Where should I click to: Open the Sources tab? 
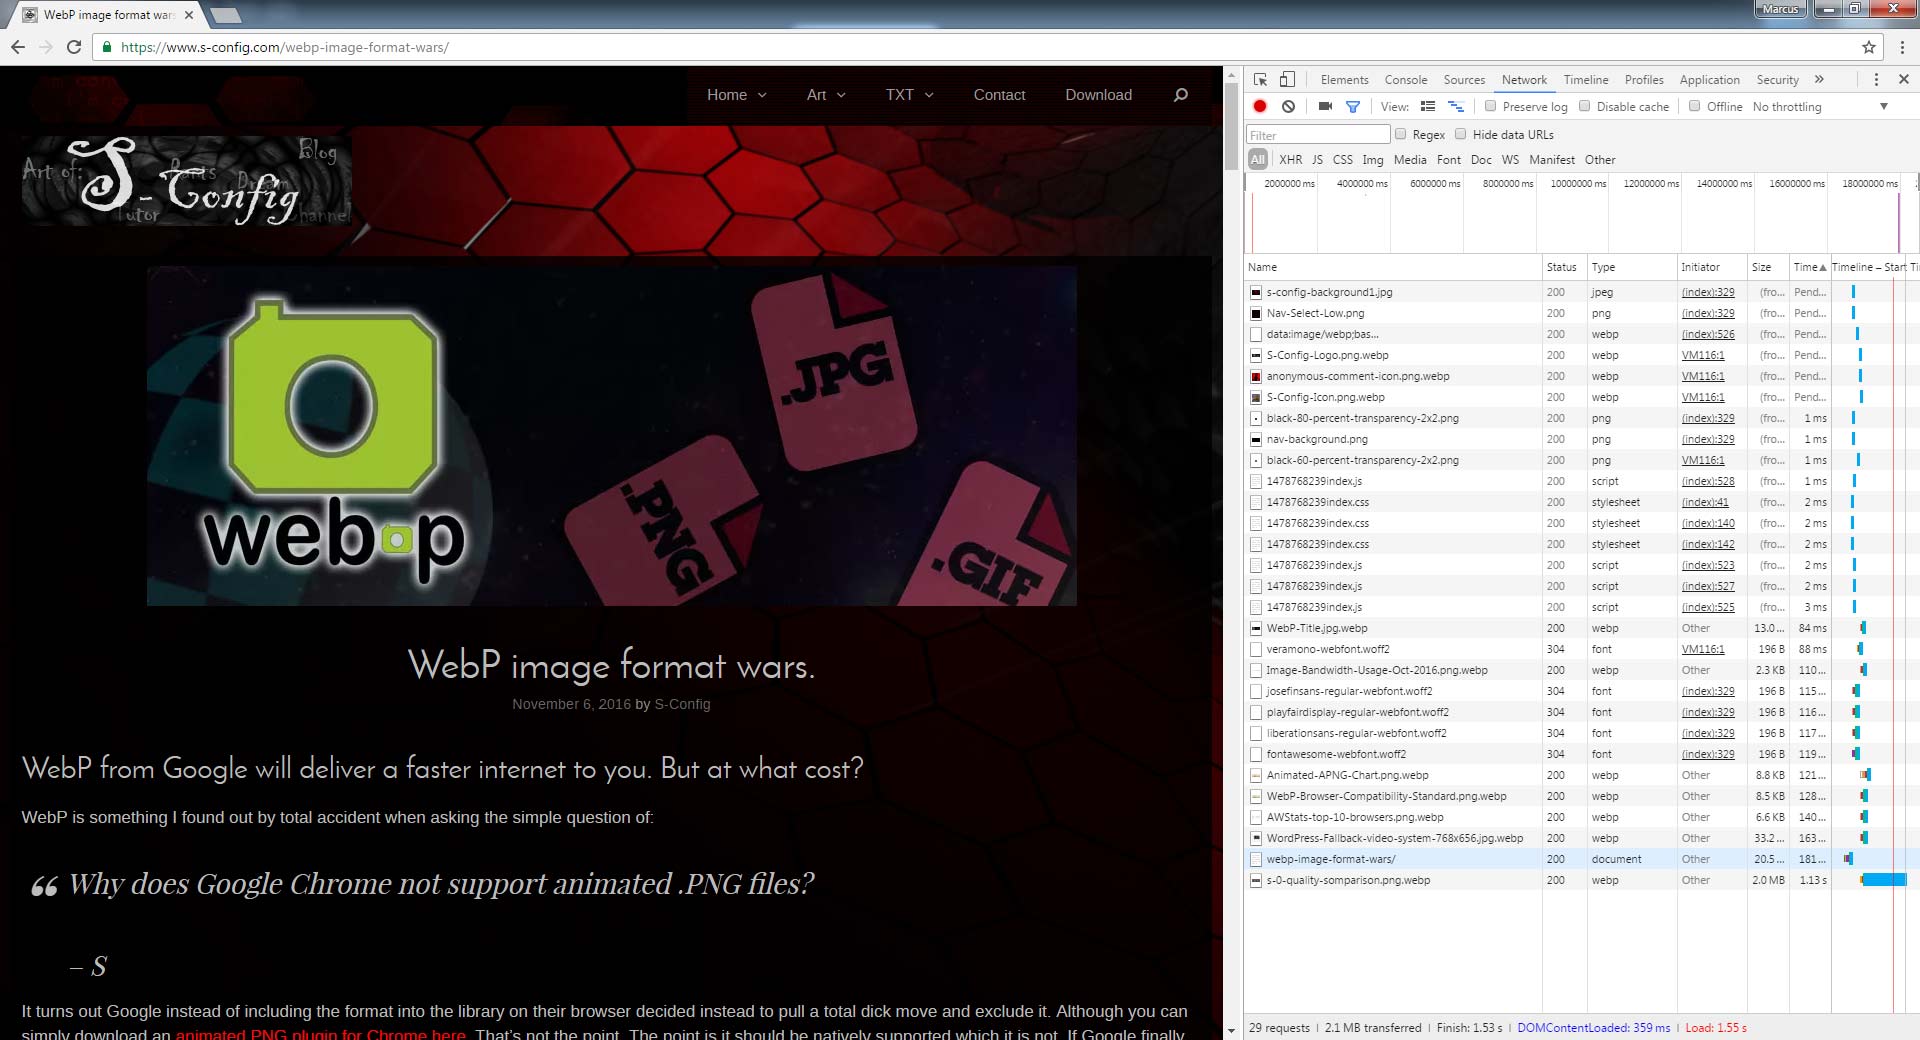click(1464, 80)
